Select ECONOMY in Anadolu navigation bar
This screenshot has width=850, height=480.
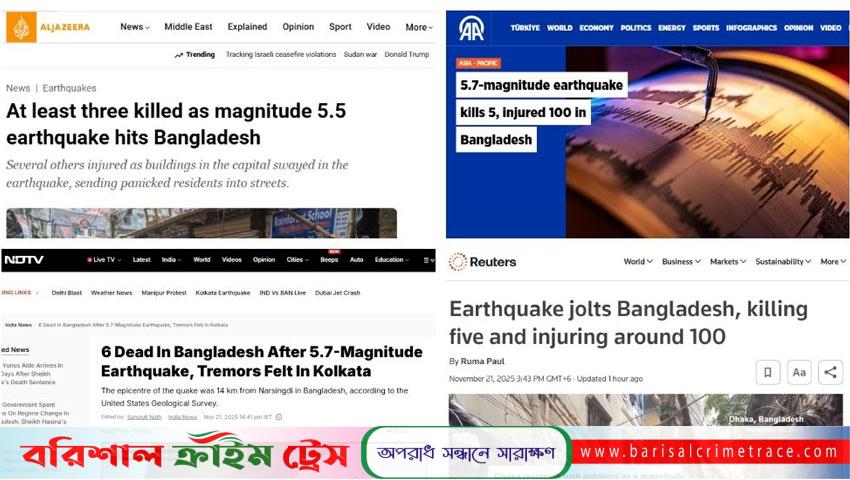(x=596, y=28)
